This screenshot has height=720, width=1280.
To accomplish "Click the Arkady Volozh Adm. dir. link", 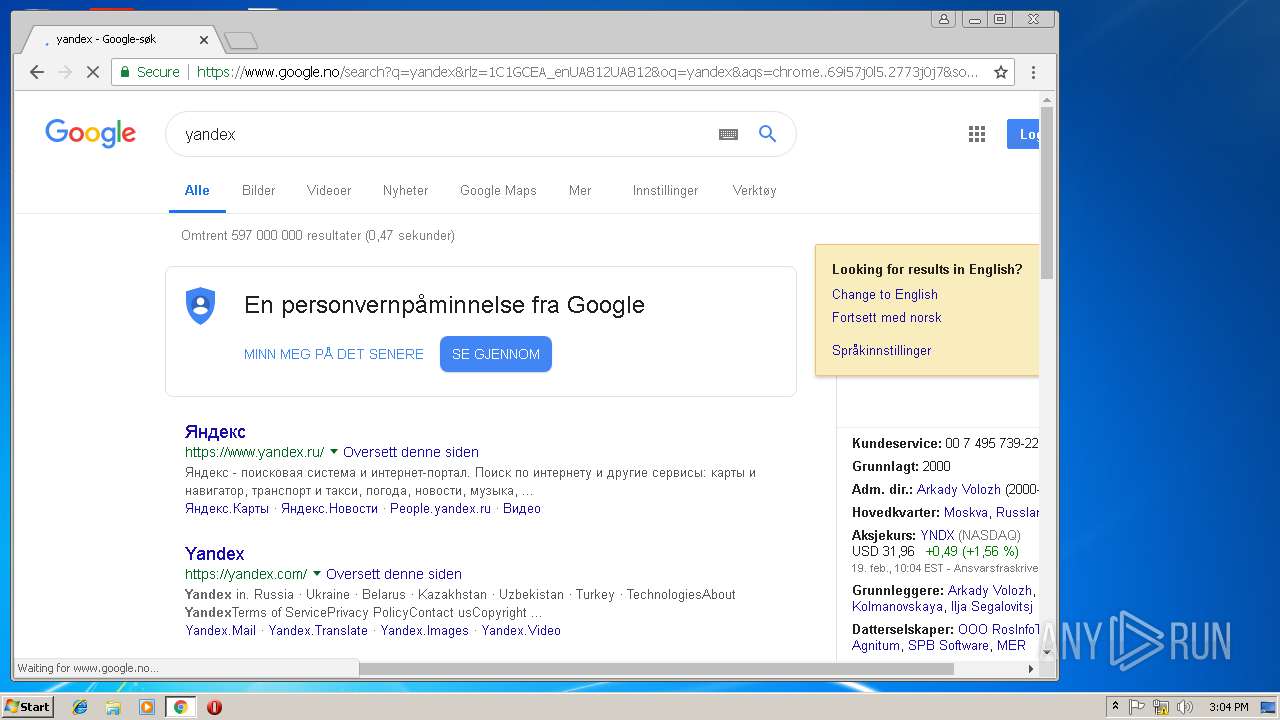I will click(x=959, y=489).
